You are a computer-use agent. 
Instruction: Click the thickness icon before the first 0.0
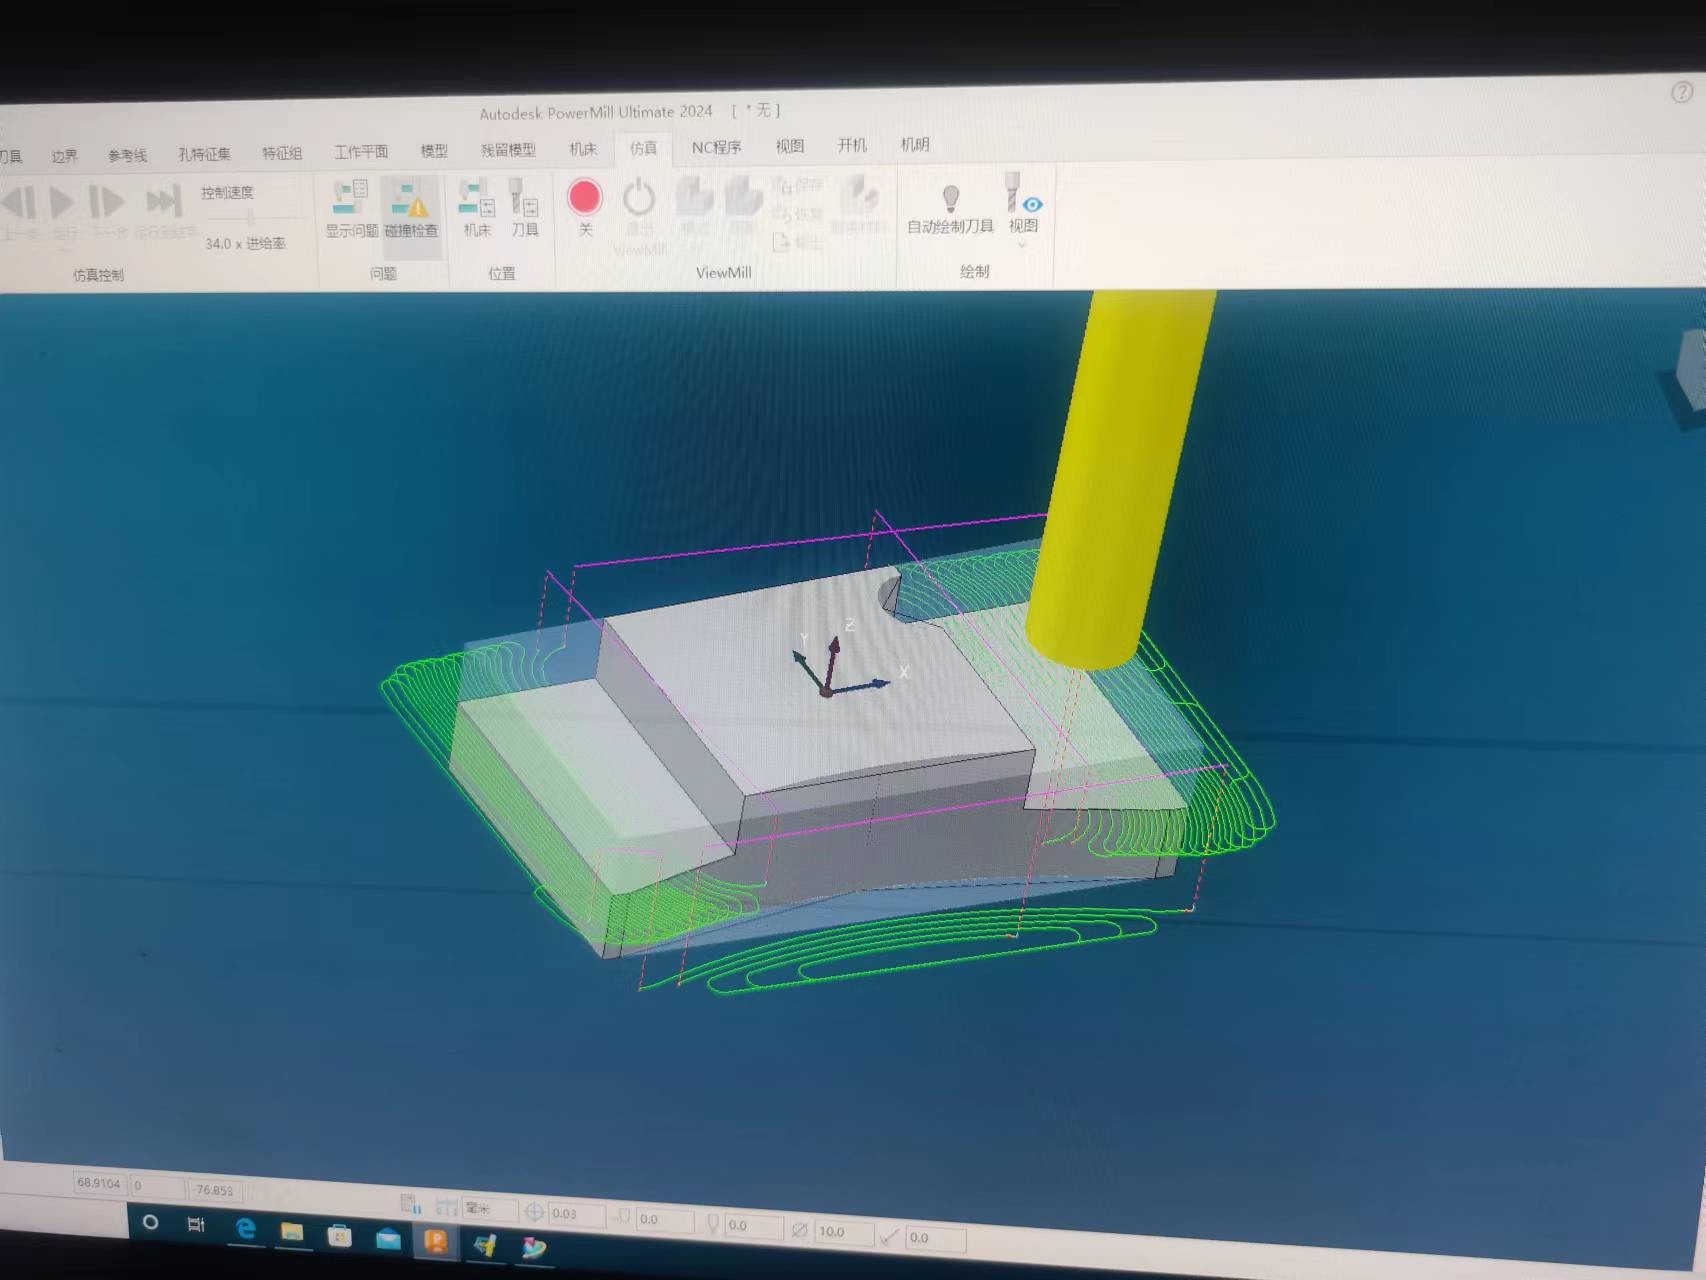622,1217
